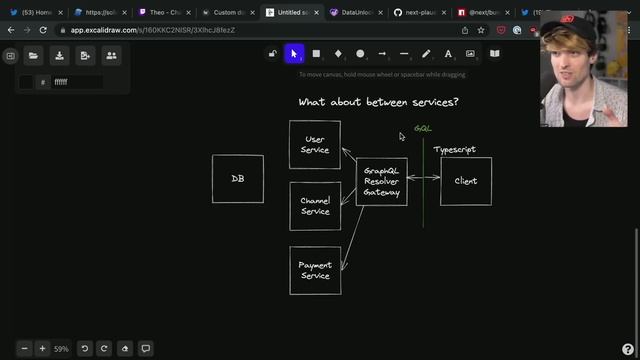Screen dimensions: 640x360
Task: Select the Pencil draw tool
Action: coord(426,54)
